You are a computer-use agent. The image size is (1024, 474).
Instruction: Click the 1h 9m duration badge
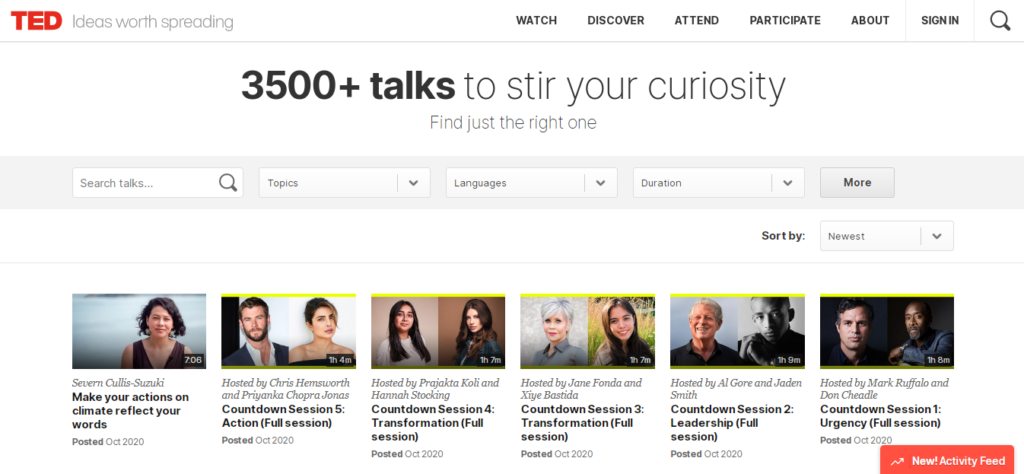tap(789, 360)
